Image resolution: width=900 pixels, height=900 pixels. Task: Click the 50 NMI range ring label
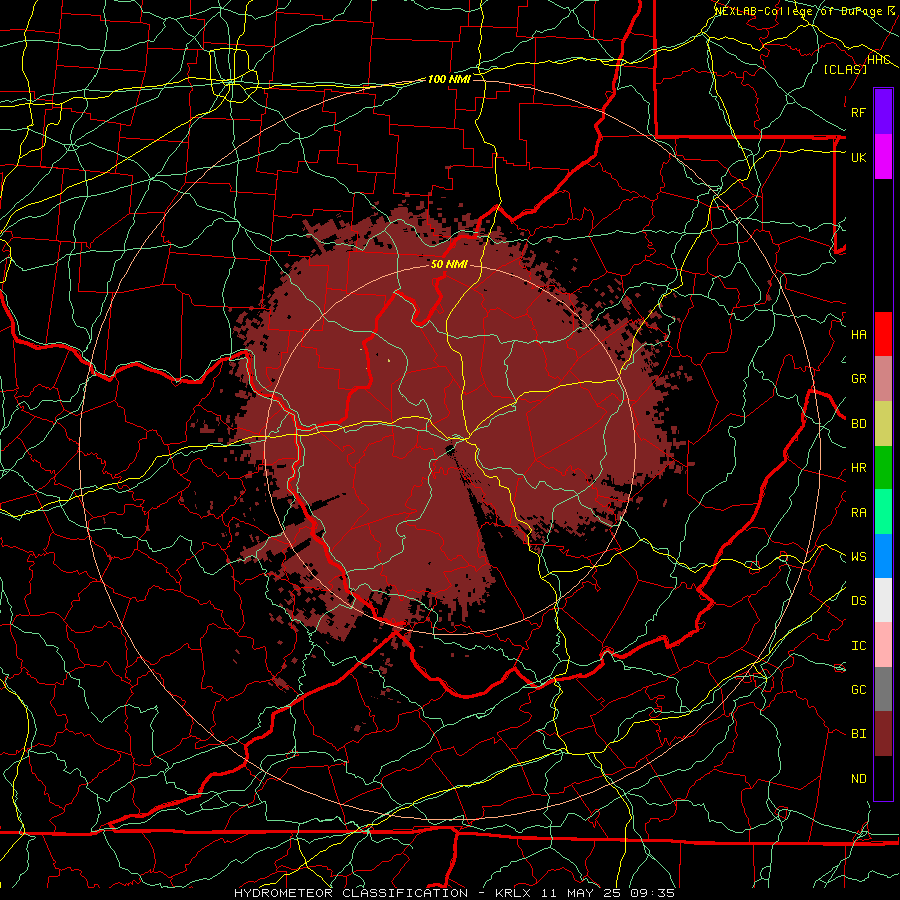(x=449, y=265)
